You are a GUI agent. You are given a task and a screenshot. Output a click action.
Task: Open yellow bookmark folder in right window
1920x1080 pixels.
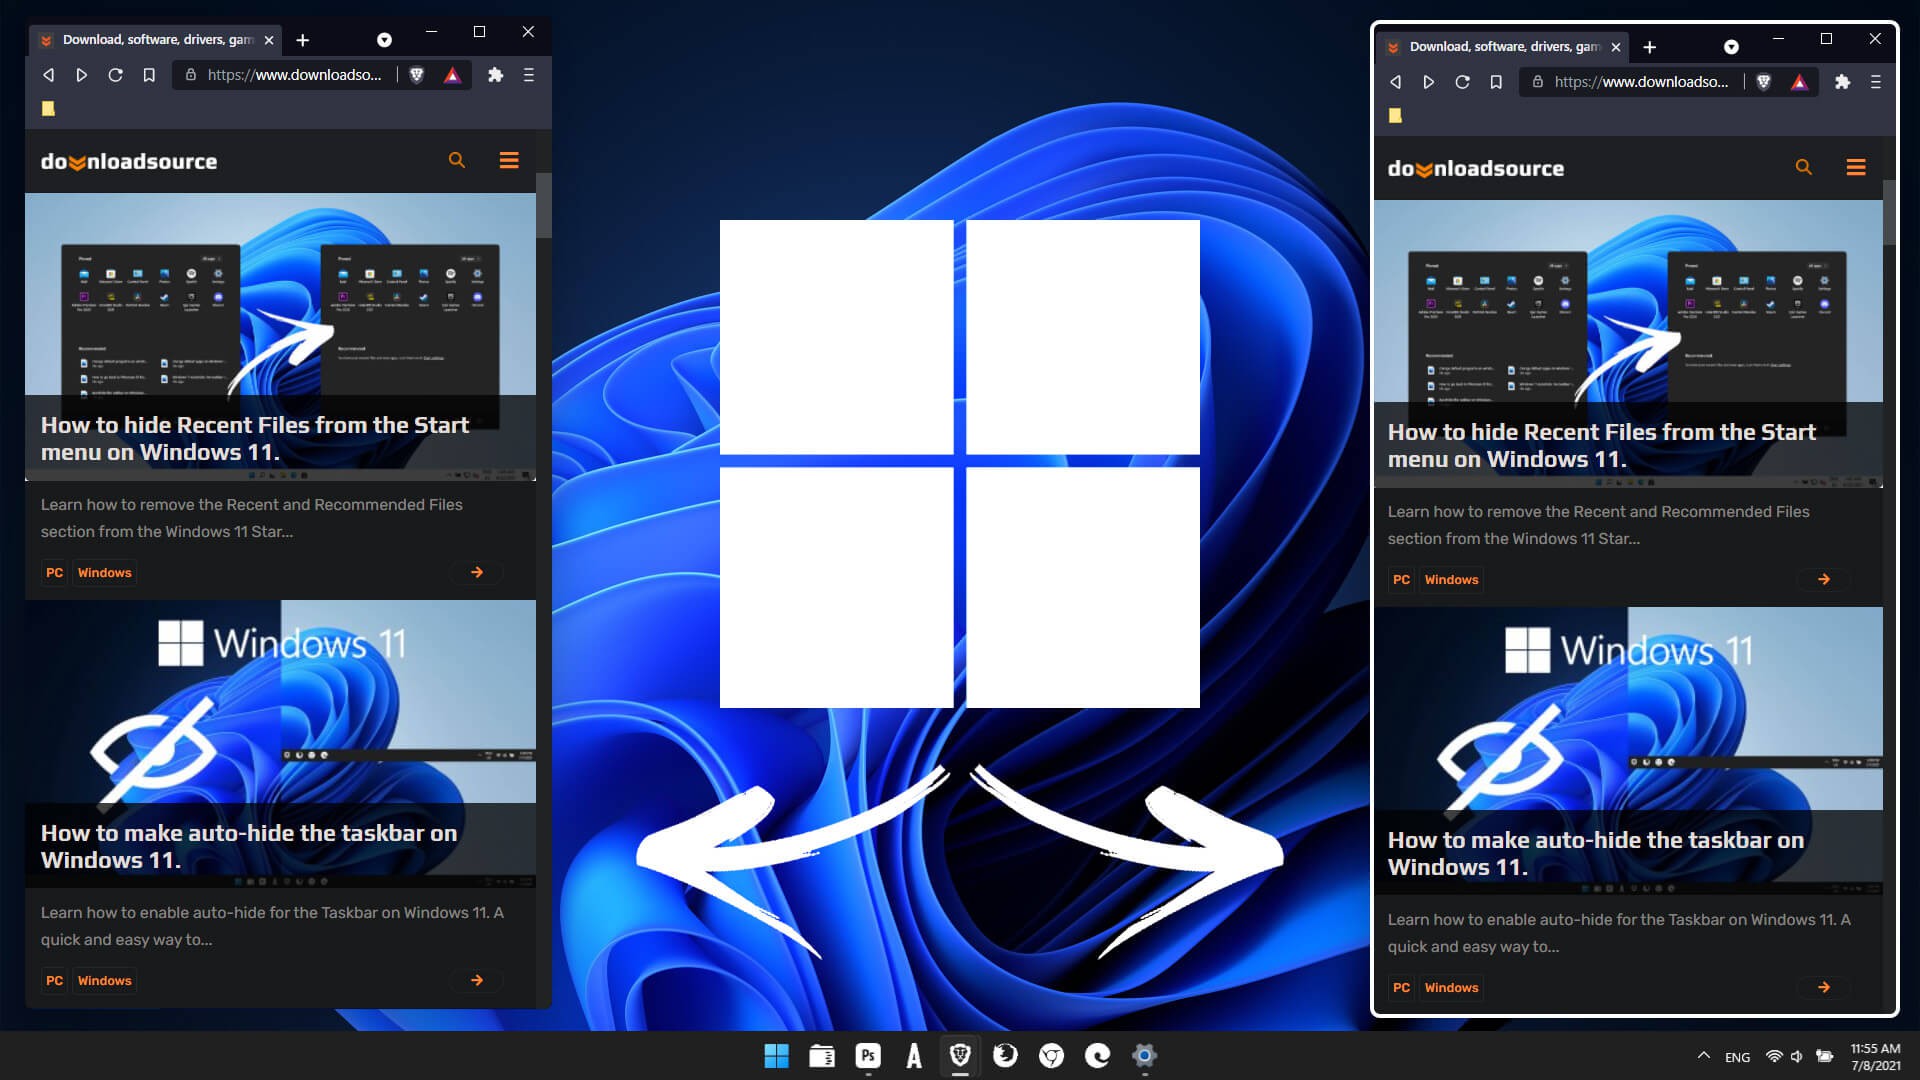(x=1395, y=116)
